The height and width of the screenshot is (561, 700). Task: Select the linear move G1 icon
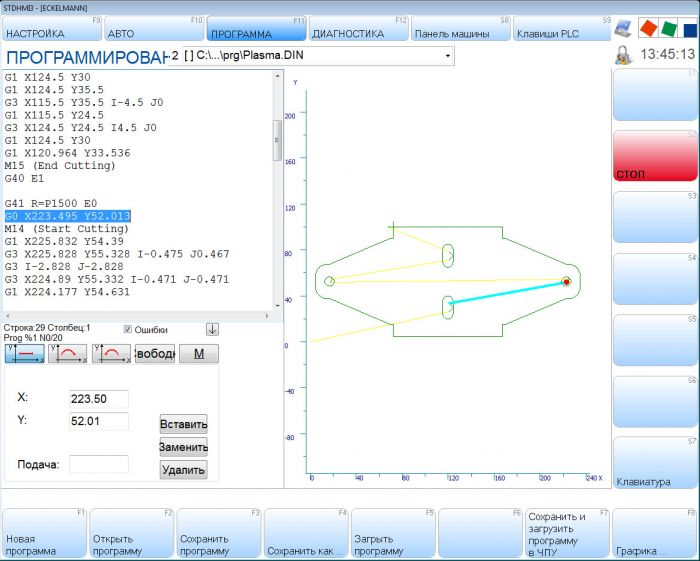pos(24,353)
